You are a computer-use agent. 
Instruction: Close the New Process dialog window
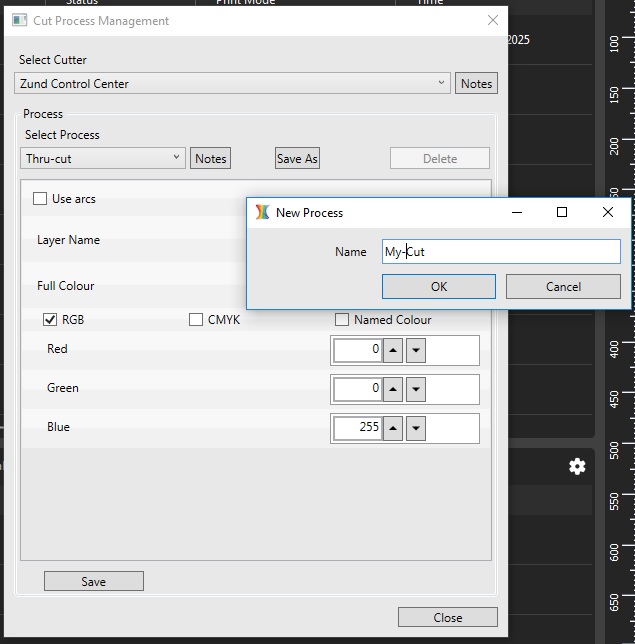pyautogui.click(x=607, y=212)
